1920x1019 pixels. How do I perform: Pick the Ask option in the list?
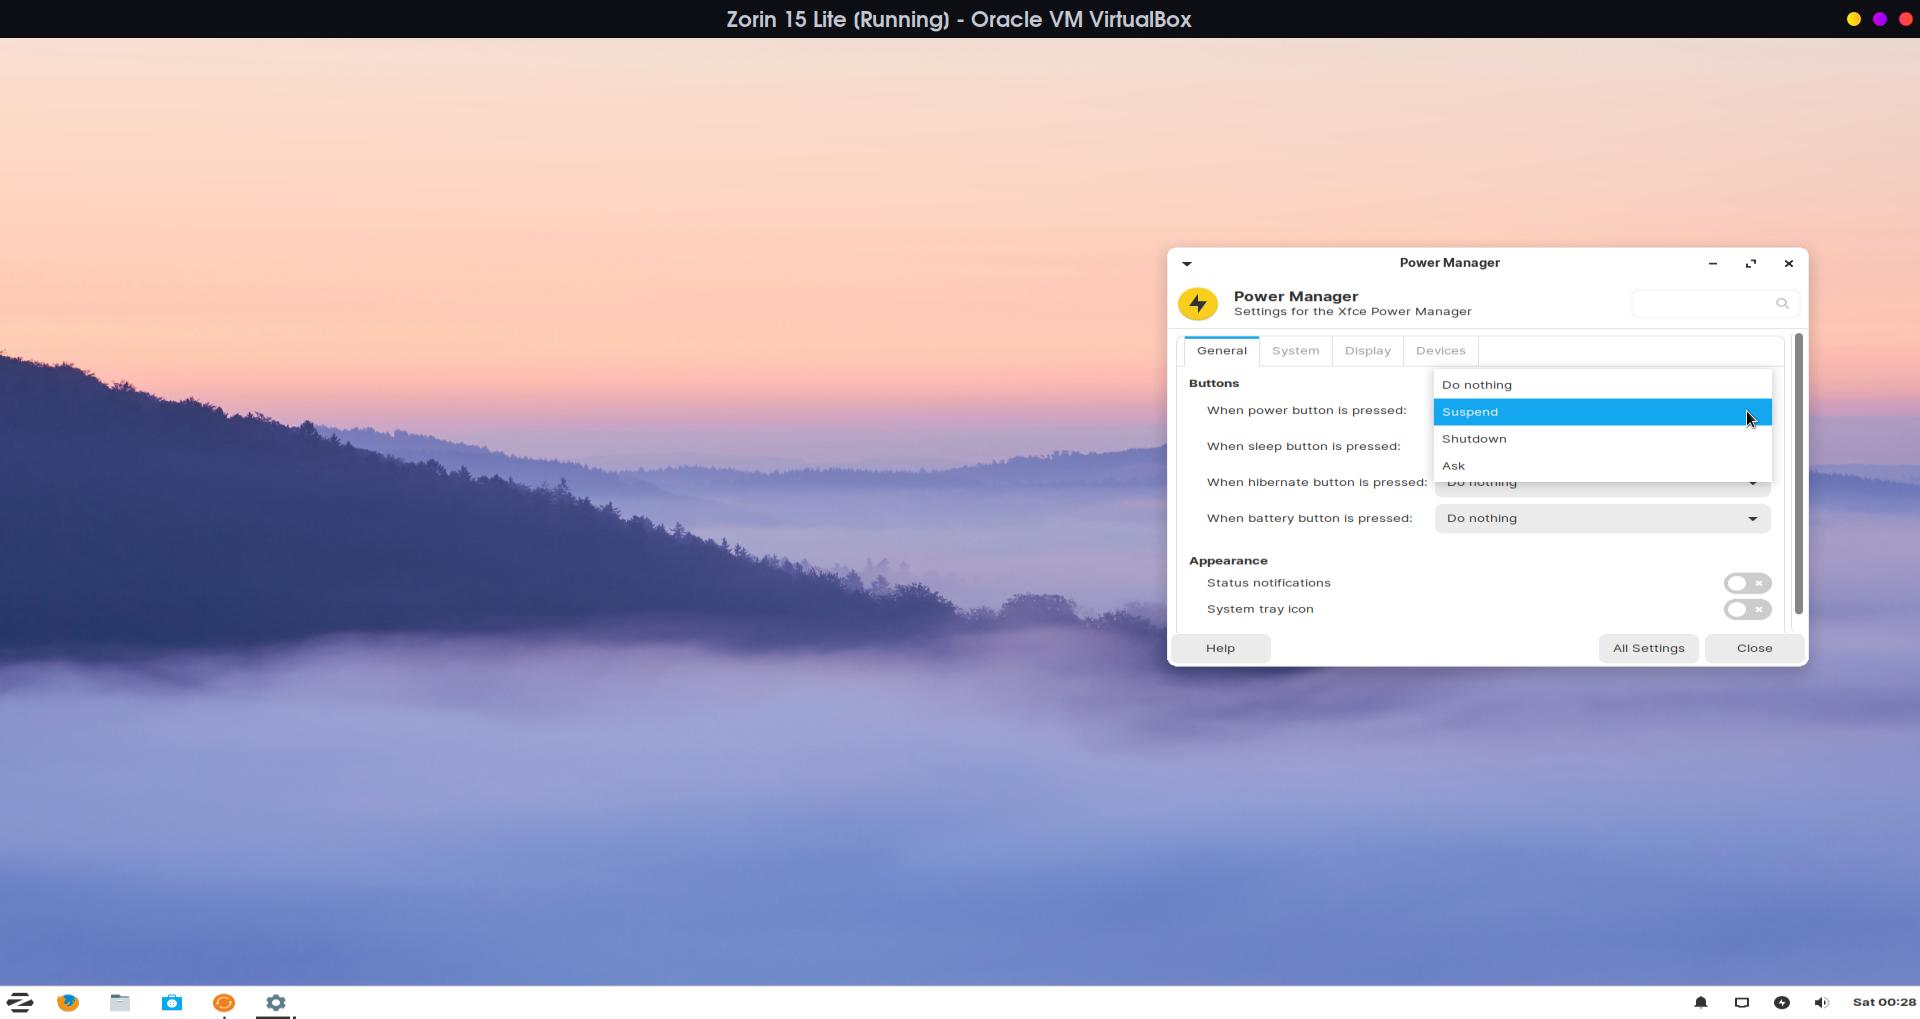pos(1601,466)
